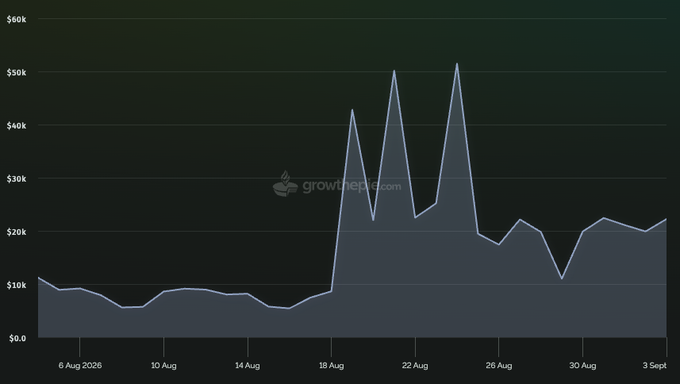Click the '18 Aug' date label
Screen dimensions: 680x384
pos(331,365)
